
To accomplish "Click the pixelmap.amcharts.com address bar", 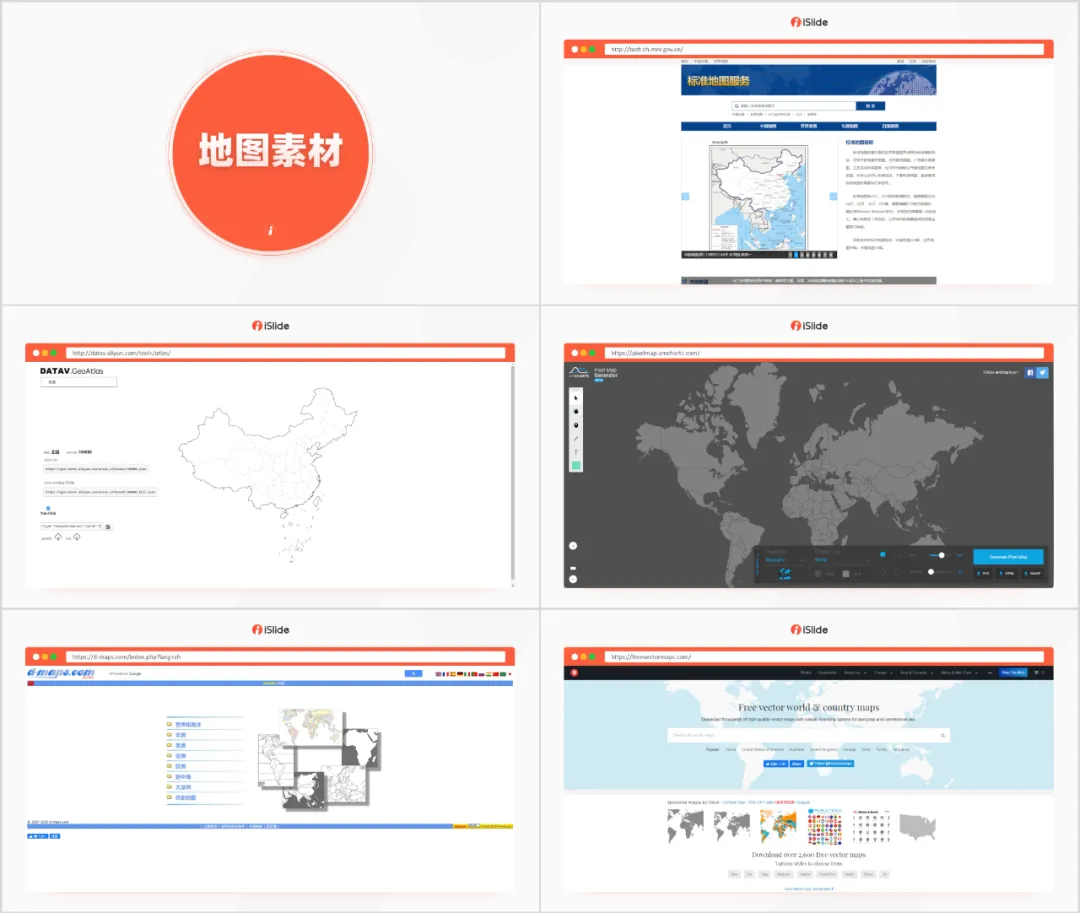I will coord(824,353).
